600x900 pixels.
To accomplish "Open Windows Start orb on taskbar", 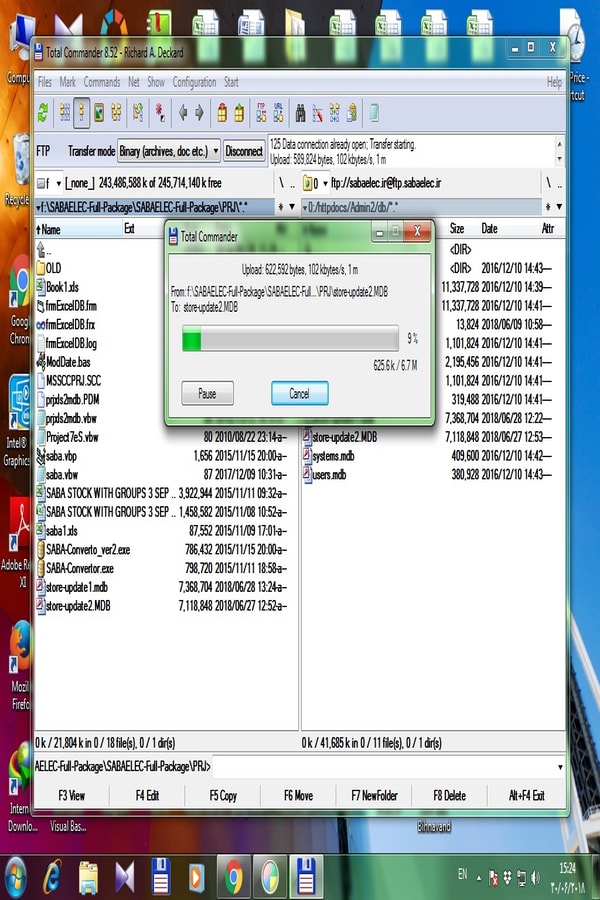I will coord(14,878).
